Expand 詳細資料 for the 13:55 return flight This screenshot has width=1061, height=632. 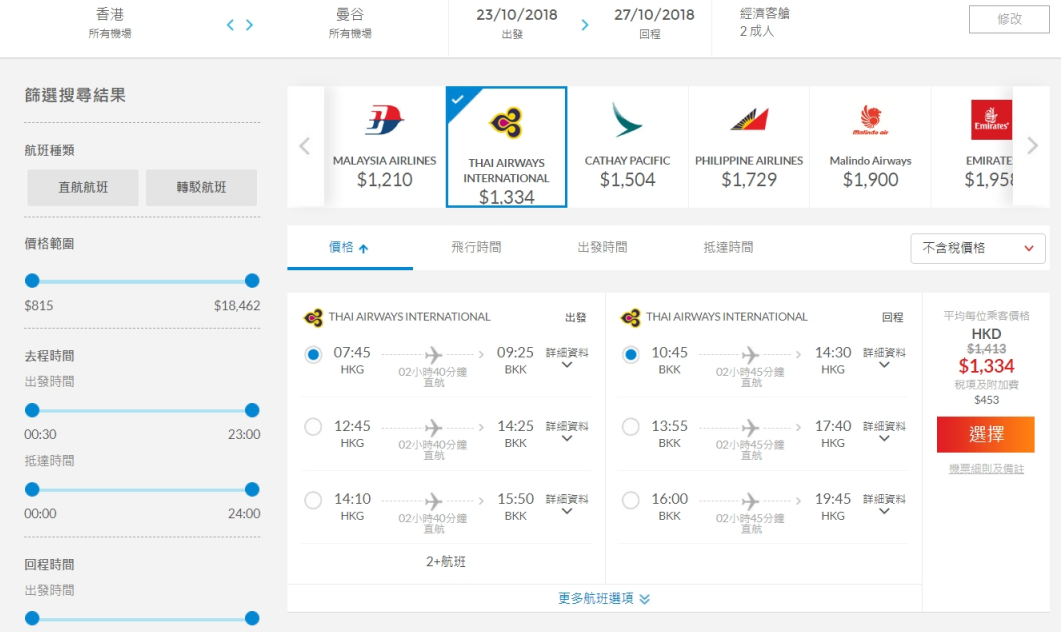tap(884, 432)
